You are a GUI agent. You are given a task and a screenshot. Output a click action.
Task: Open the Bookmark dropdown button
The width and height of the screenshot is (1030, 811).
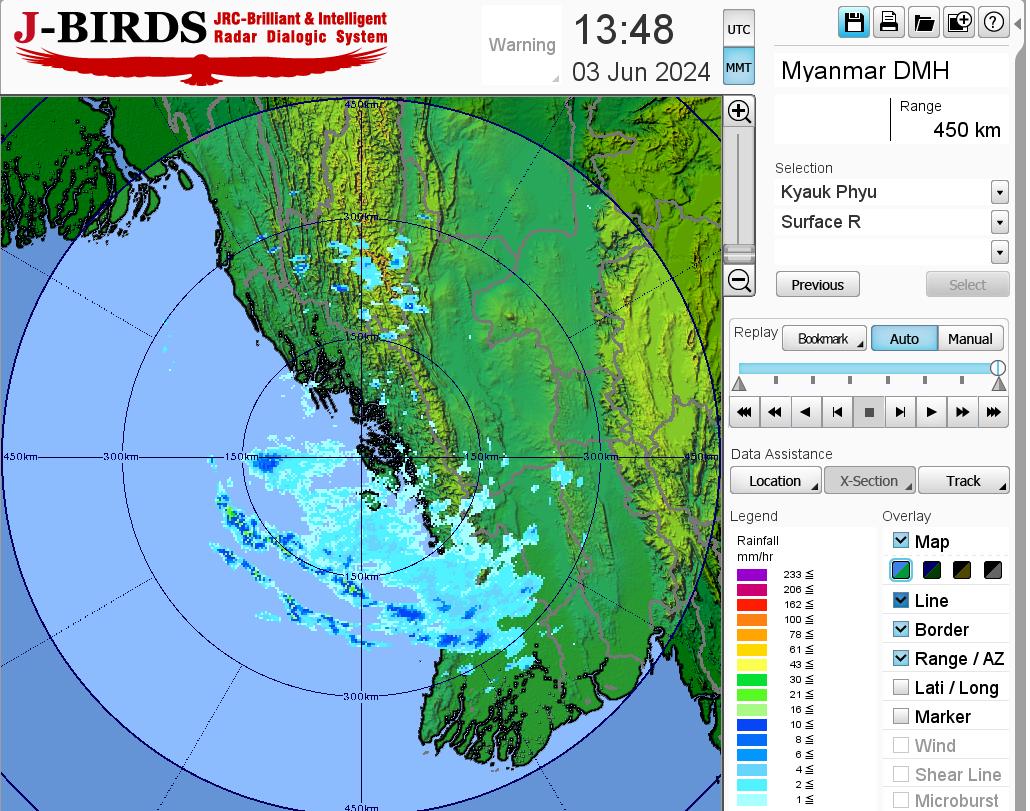coord(824,339)
